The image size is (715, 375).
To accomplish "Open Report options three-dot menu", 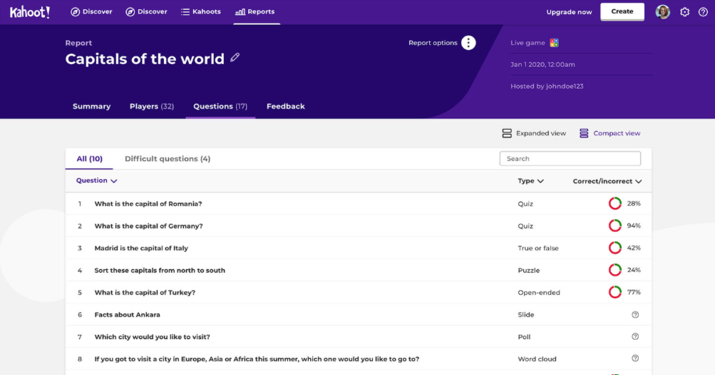I will point(468,43).
